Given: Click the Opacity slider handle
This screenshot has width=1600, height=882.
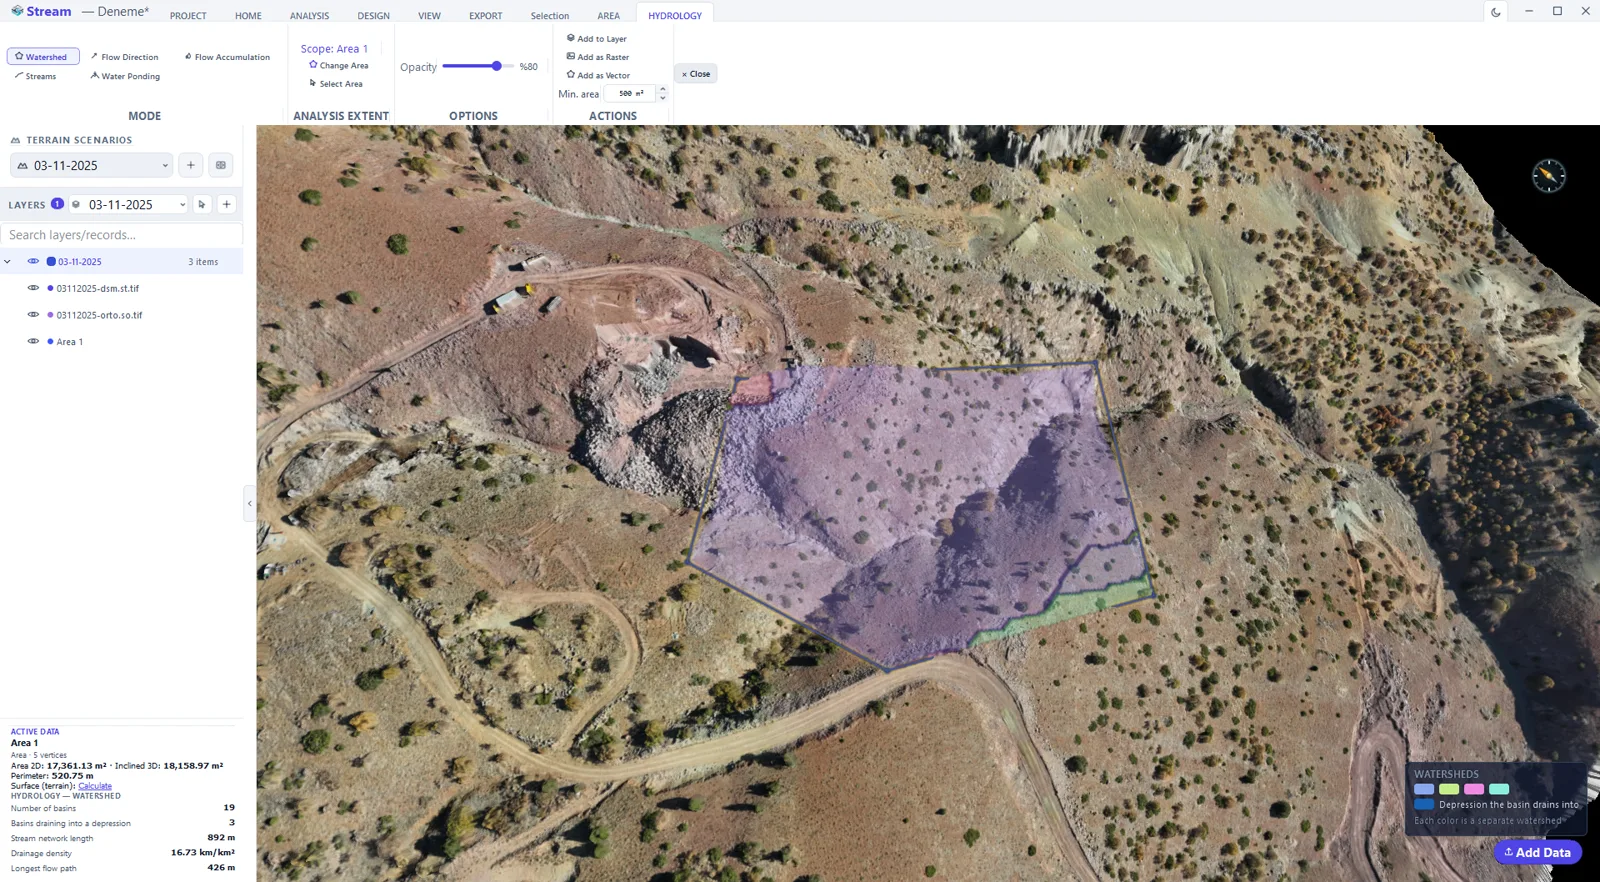Looking at the screenshot, I should click(x=496, y=66).
